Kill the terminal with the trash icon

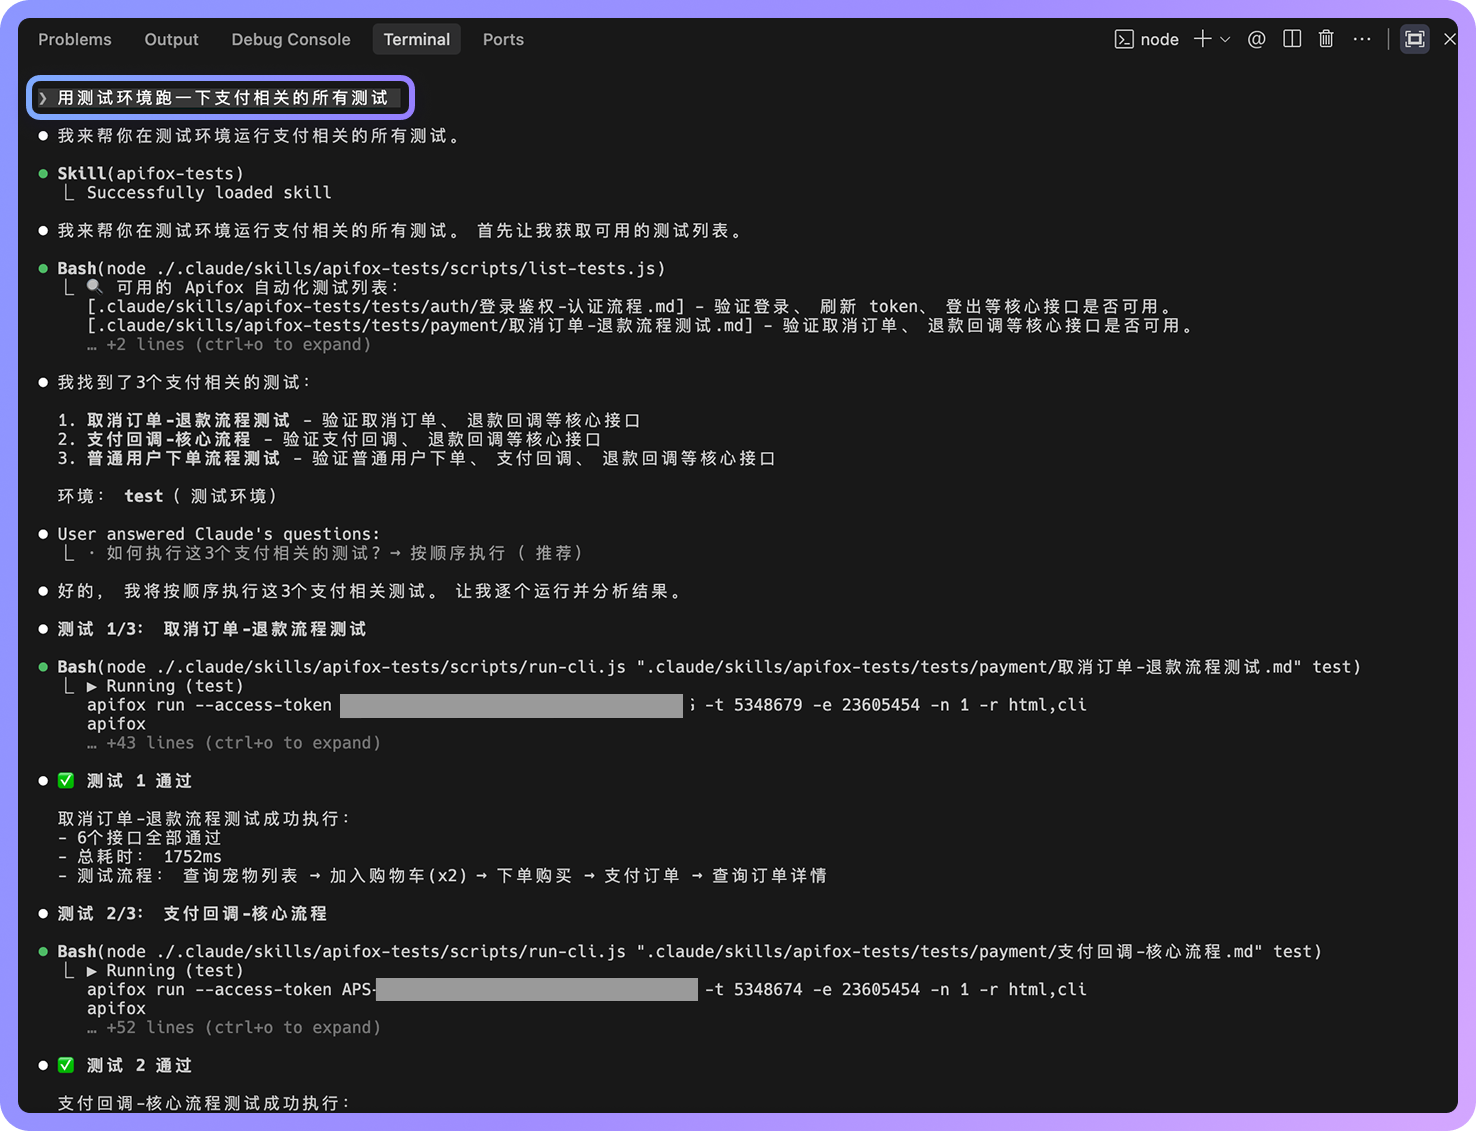(x=1326, y=39)
